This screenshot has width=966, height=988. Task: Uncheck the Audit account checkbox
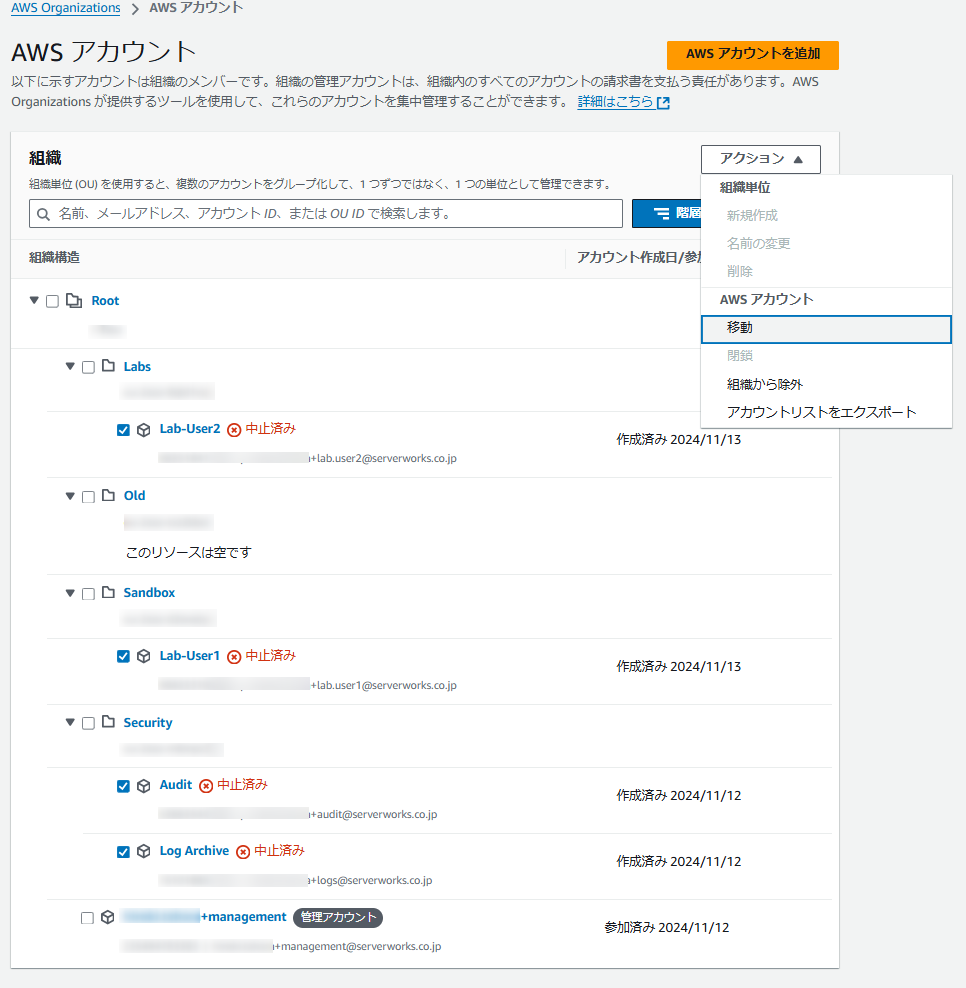pyautogui.click(x=124, y=786)
